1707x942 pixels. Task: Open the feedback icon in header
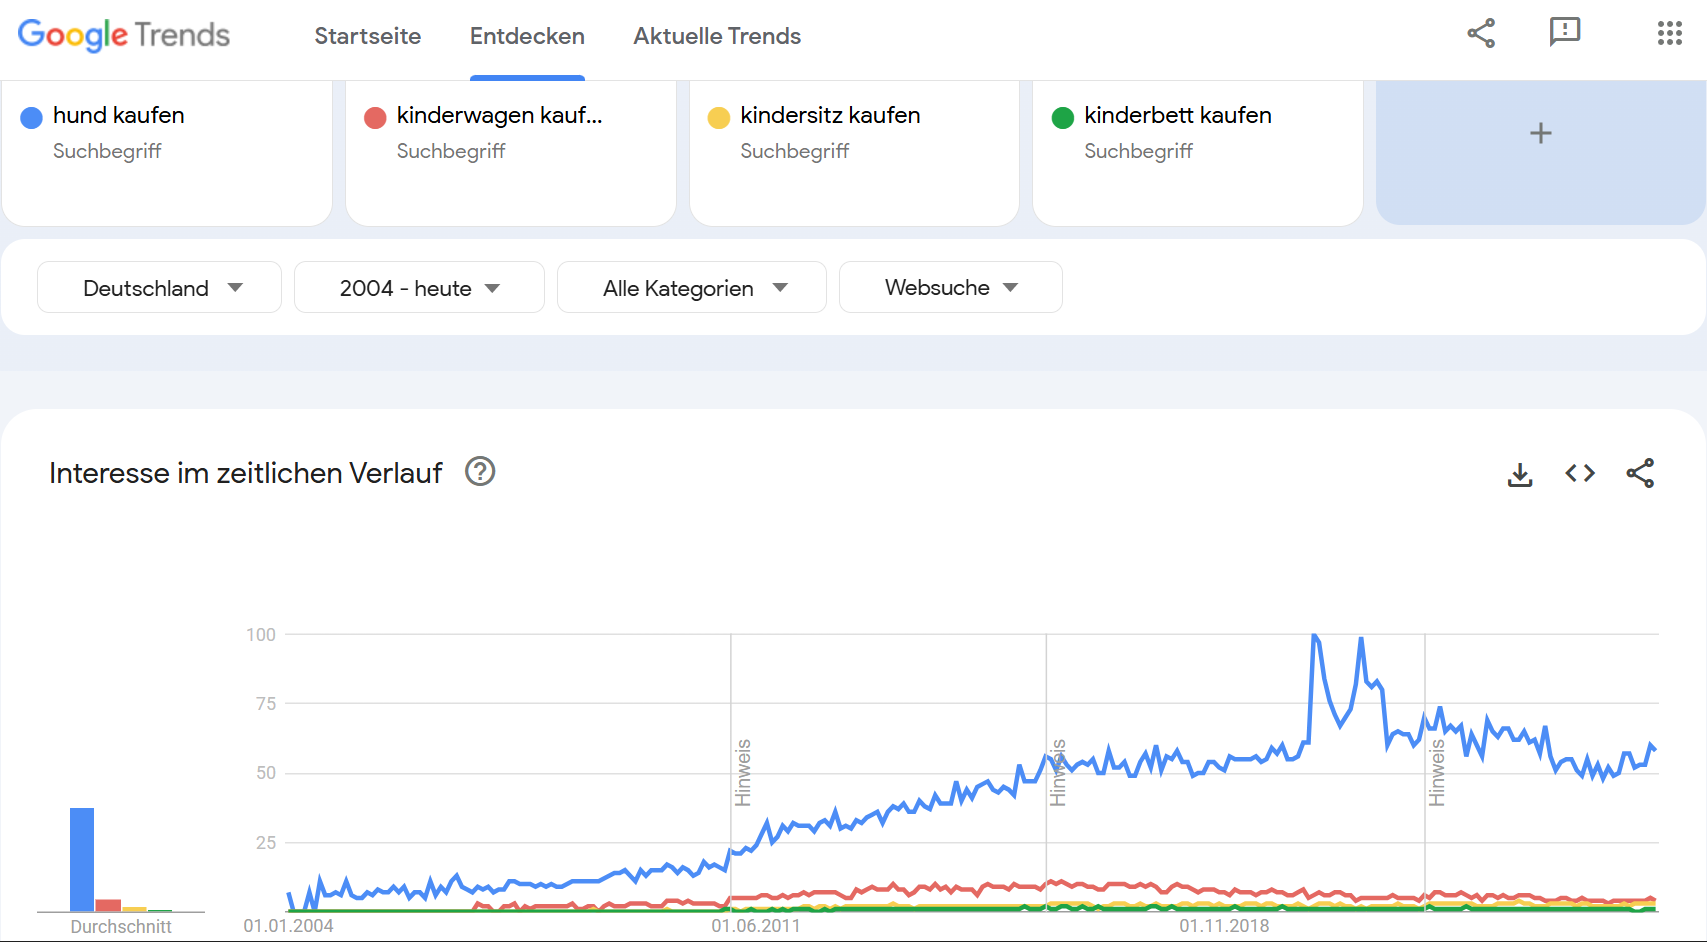[x=1564, y=33]
